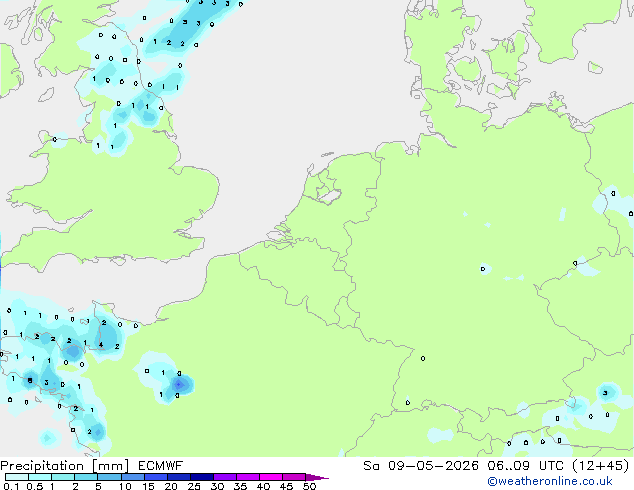Click the '10' legend scale label

pos(125,486)
